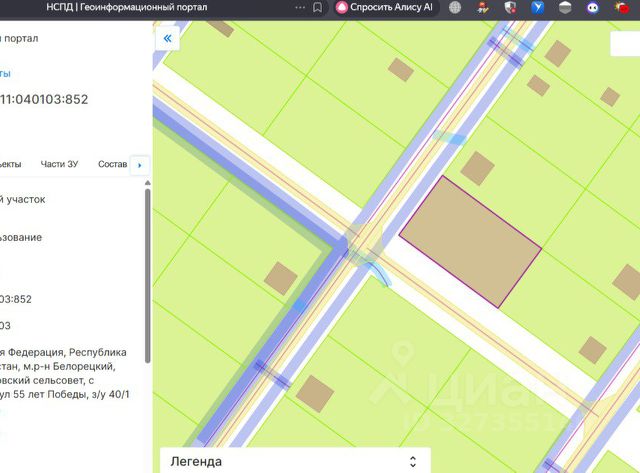Open the three-dots page menu in address bar
Screen dimensions: 640x473
300,7
